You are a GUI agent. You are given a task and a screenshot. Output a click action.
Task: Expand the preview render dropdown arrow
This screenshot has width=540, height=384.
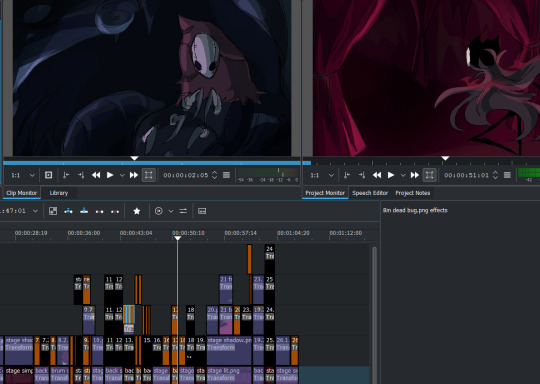click(x=171, y=211)
